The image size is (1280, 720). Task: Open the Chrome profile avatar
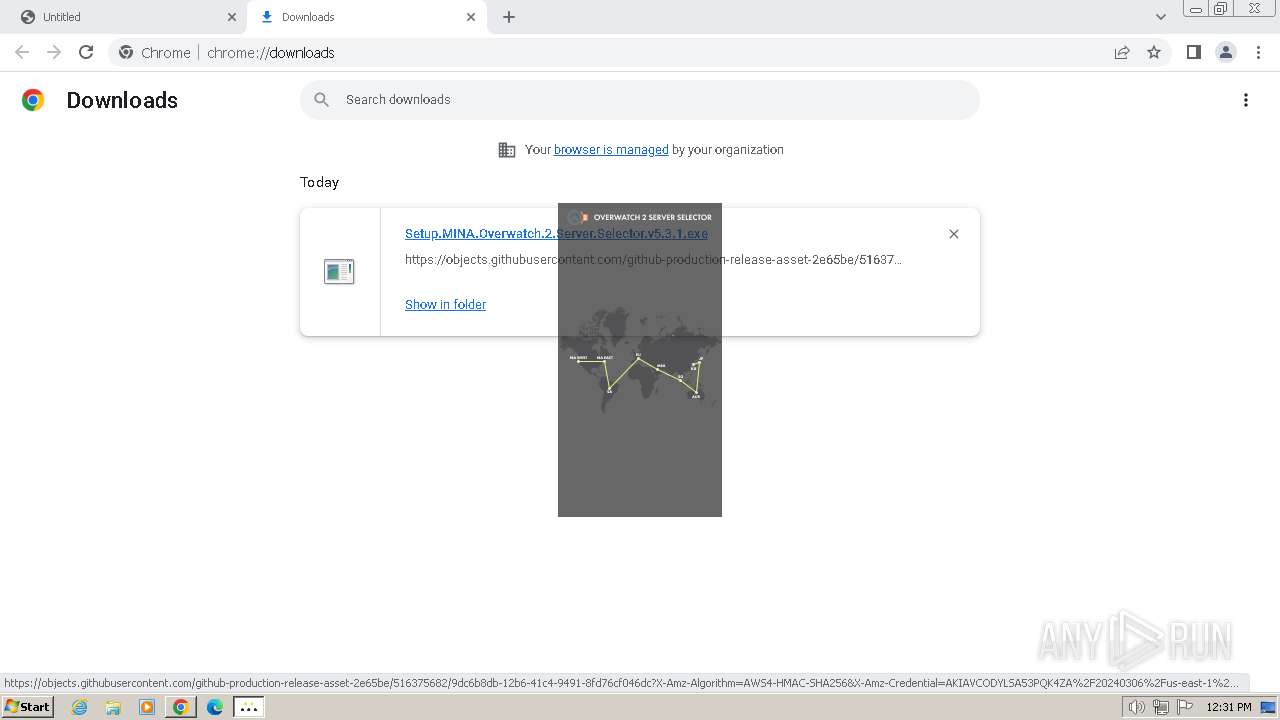tap(1226, 52)
